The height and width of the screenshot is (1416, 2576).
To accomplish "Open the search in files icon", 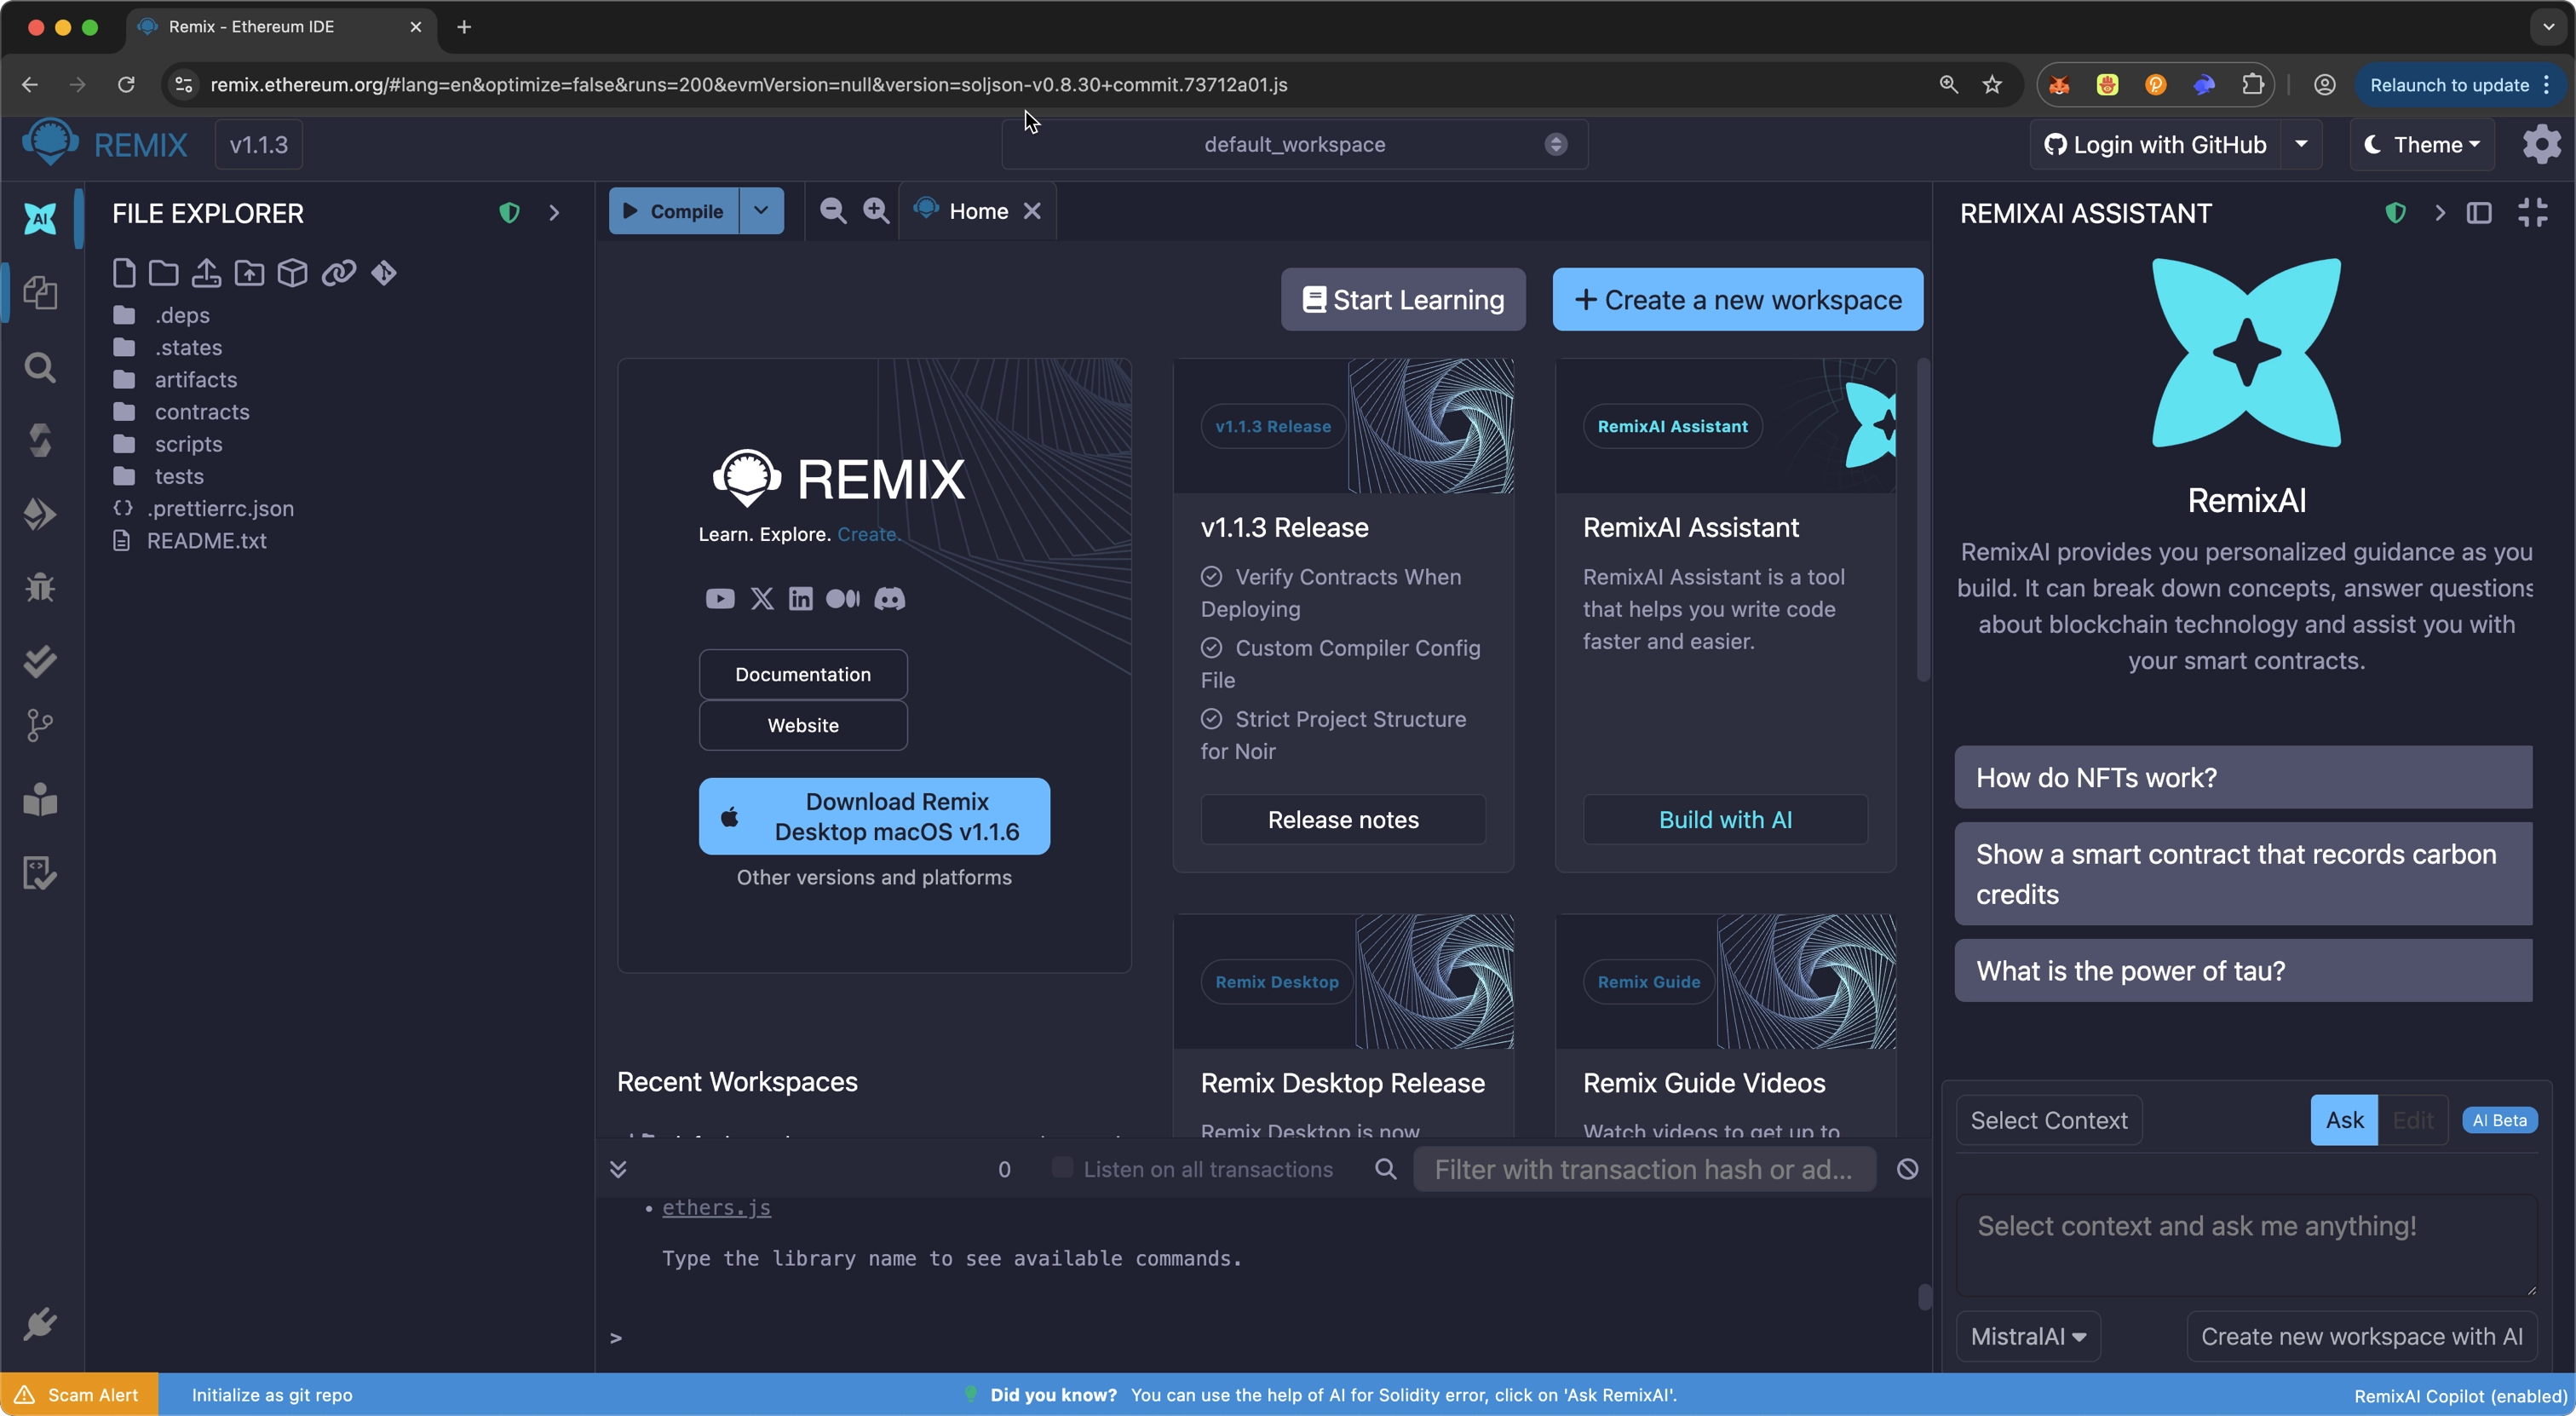I will pyautogui.click(x=40, y=368).
